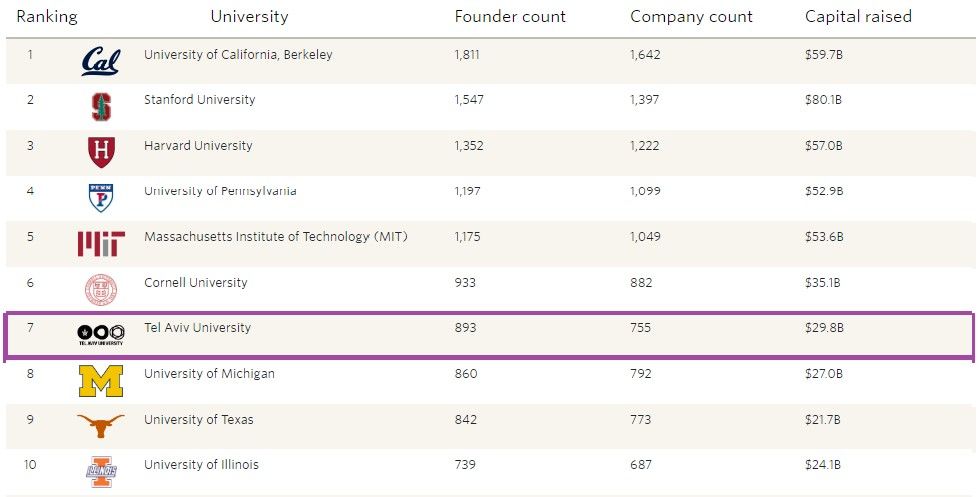This screenshot has height=497, width=980.
Task: Click Stanford's $80.1B capital raised value
Action: coord(823,100)
